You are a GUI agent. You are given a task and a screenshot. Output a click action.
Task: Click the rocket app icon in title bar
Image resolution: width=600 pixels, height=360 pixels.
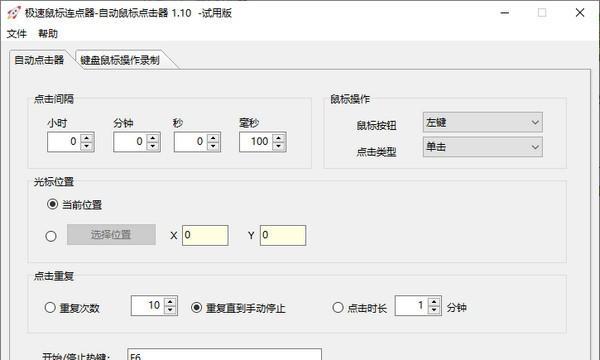(x=14, y=13)
